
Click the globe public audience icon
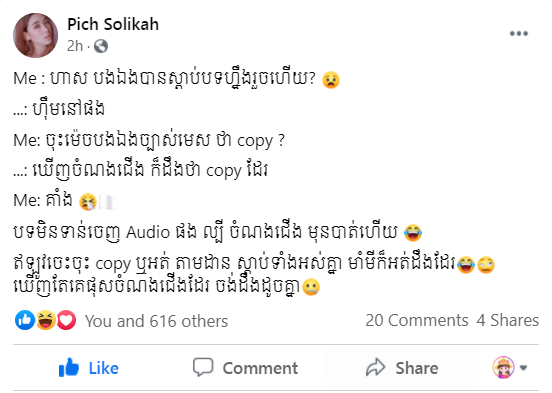pos(101,46)
